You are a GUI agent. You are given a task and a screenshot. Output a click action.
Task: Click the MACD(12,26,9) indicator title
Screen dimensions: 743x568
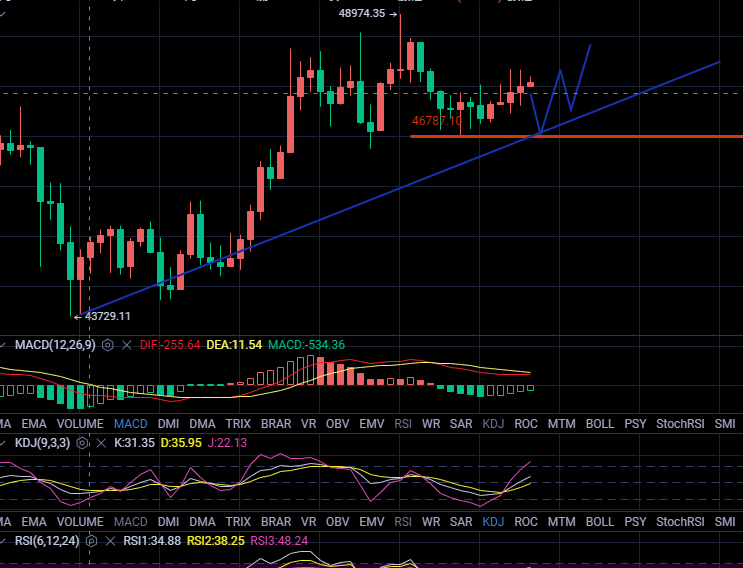coord(55,345)
